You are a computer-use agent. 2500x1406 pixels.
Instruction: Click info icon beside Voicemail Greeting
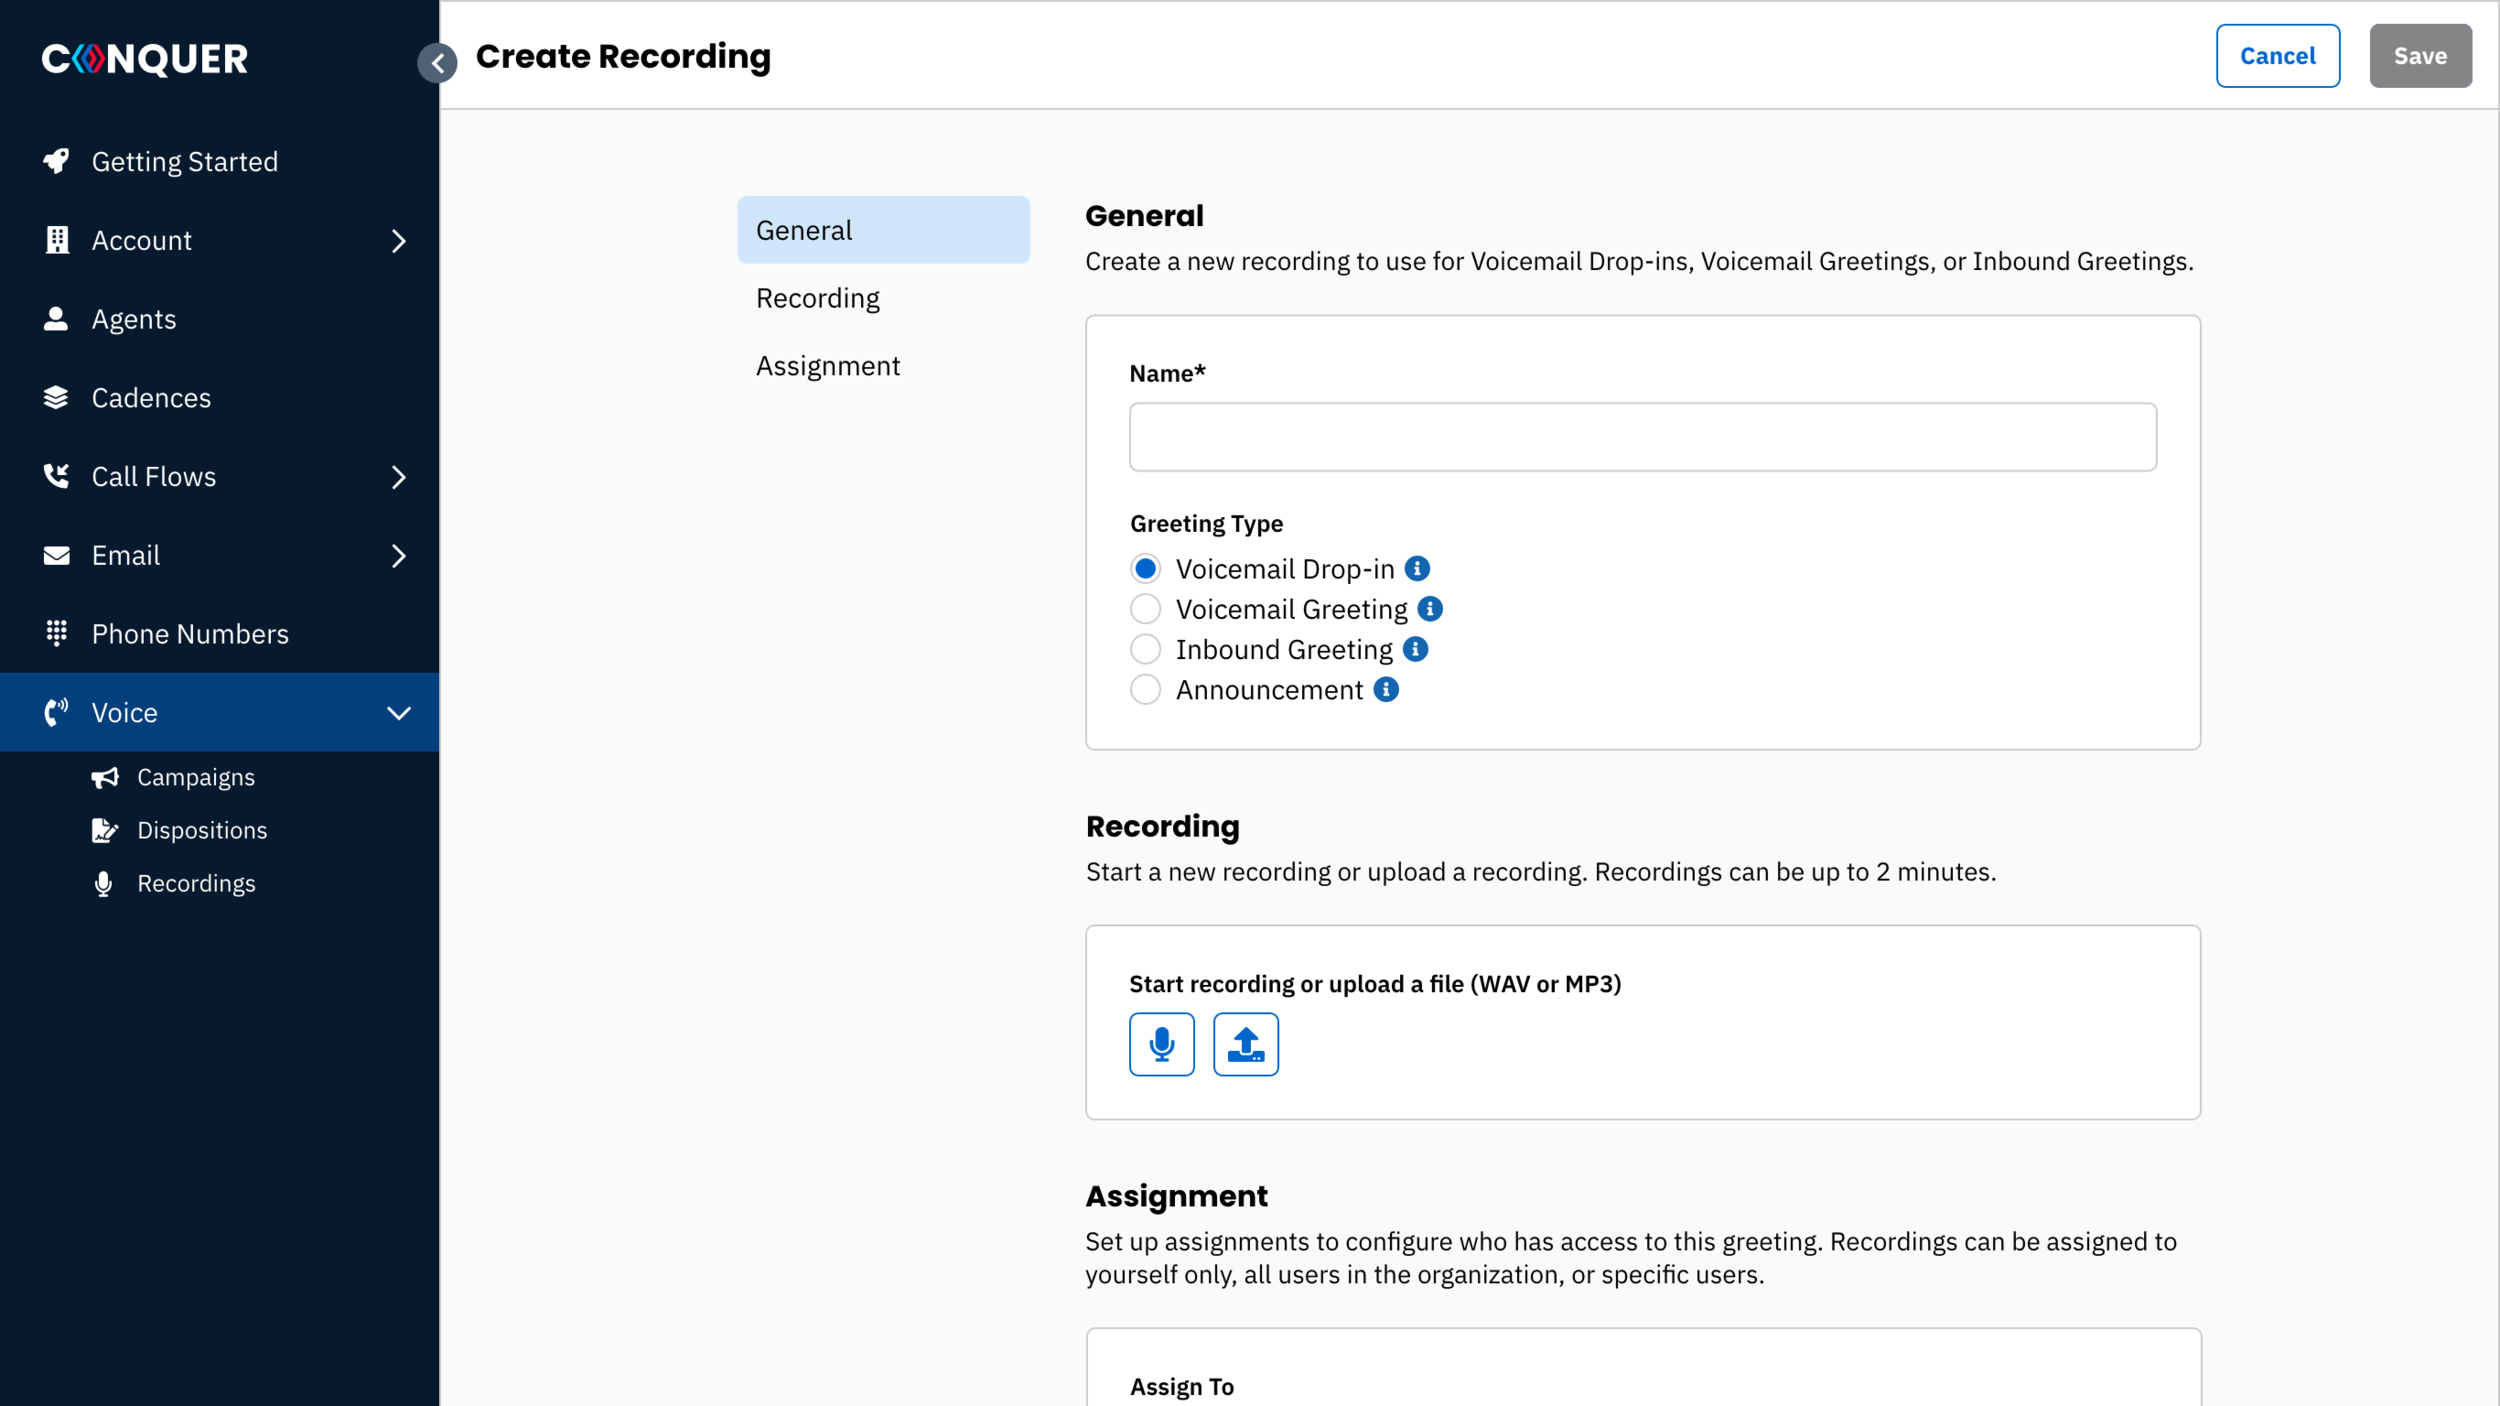click(1430, 609)
